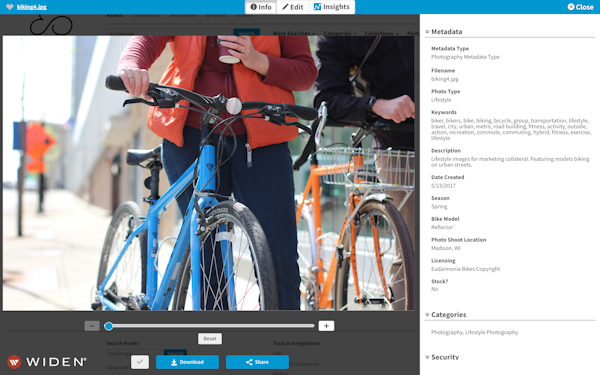Select the Date Created value 5/23/2017
The width and height of the screenshot is (600, 375).
click(443, 186)
